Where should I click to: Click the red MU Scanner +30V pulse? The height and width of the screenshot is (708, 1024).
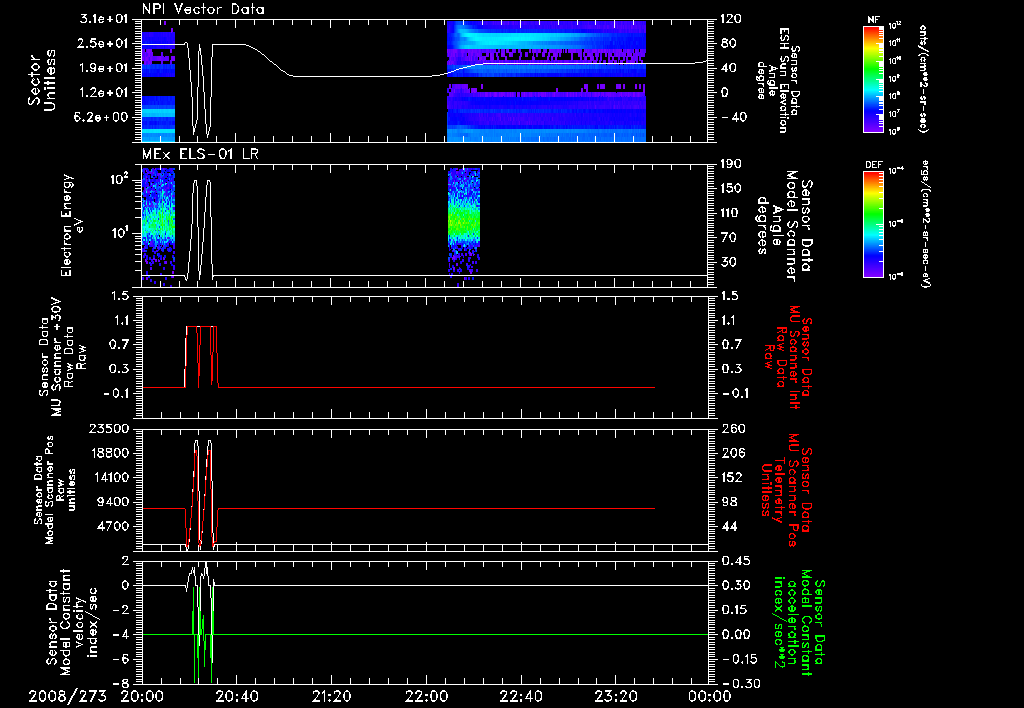click(x=201, y=357)
